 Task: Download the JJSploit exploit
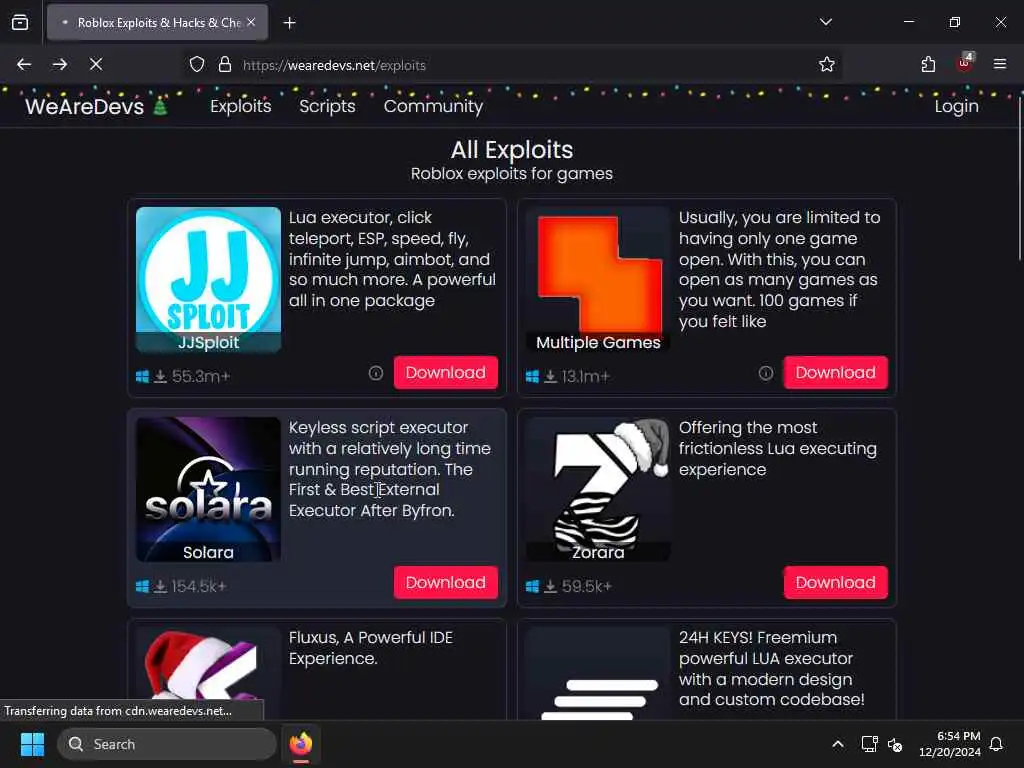click(x=445, y=372)
